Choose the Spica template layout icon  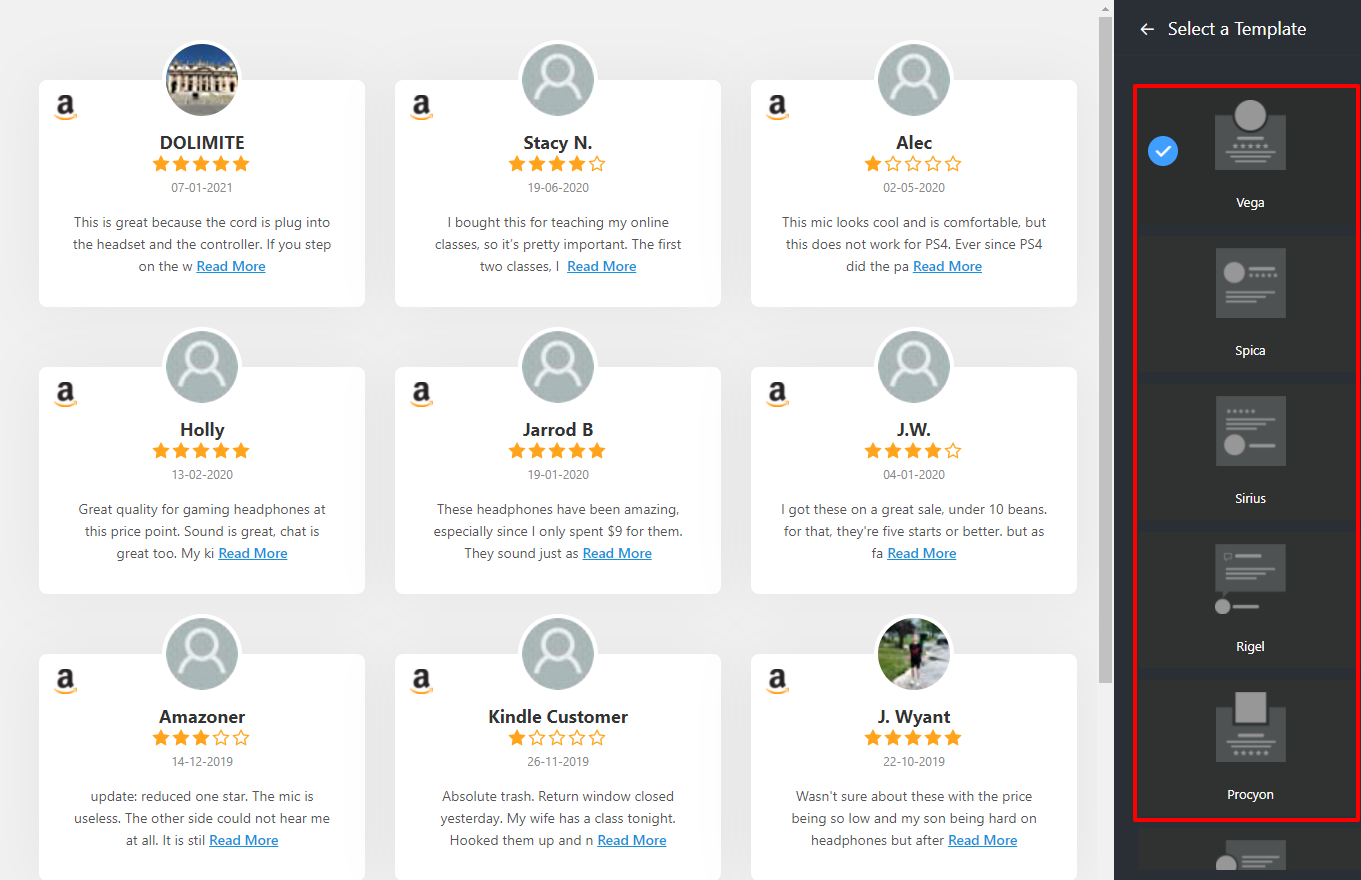click(x=1250, y=283)
